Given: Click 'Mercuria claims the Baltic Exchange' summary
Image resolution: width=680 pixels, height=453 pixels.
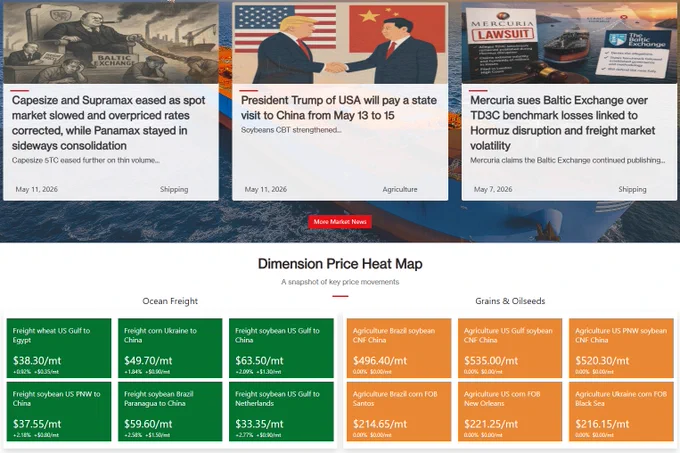Looking at the screenshot, I should pos(568,160).
